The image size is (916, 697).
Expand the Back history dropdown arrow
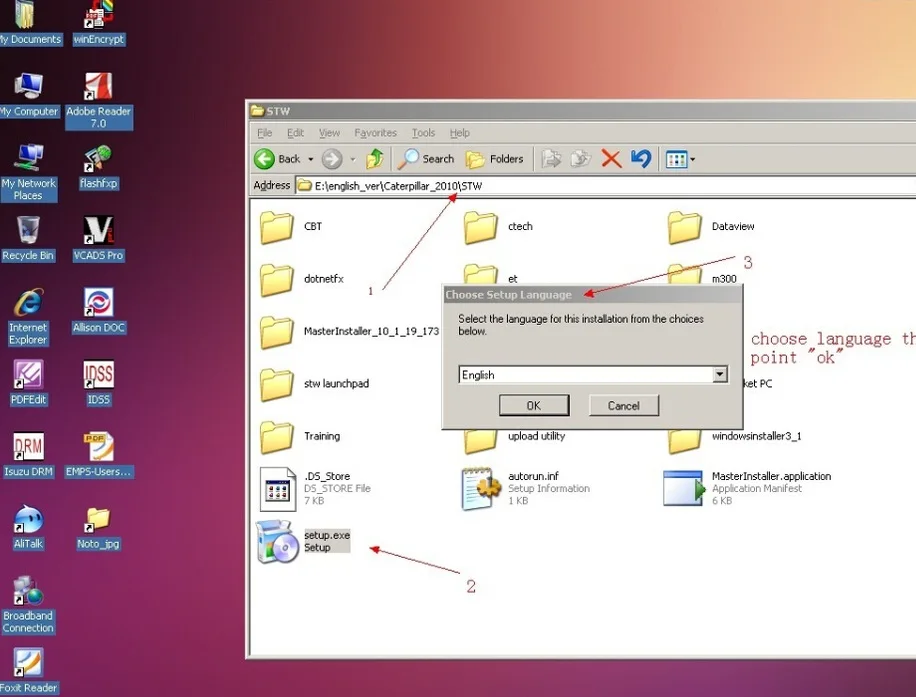click(311, 159)
